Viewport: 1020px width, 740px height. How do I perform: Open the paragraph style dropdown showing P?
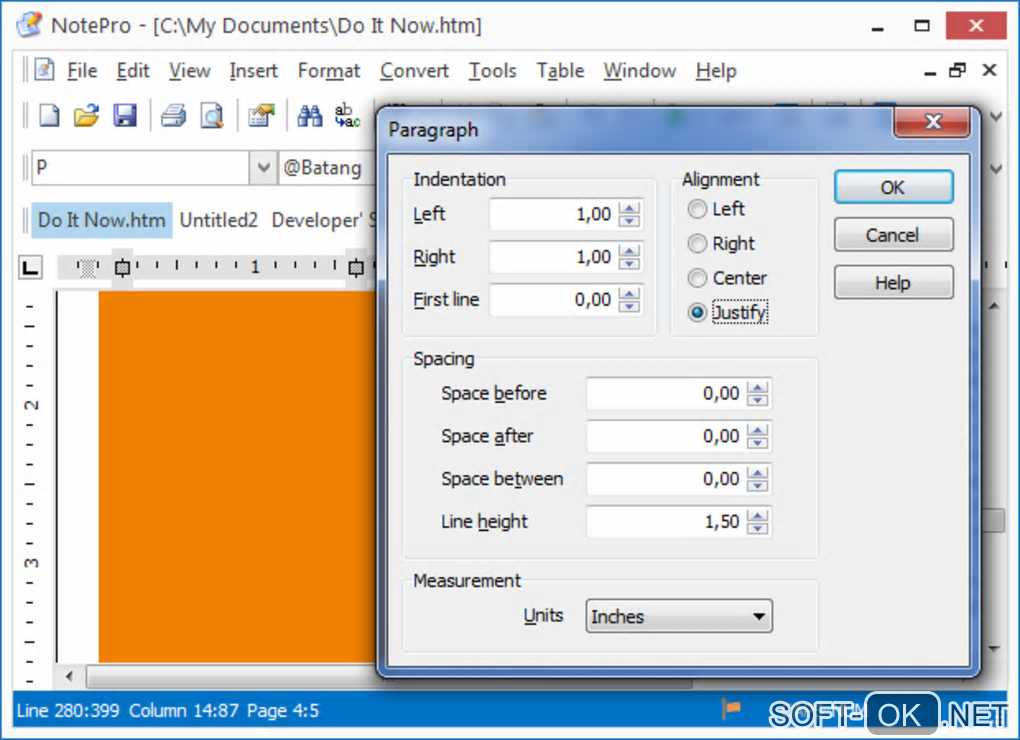pyautogui.click(x=263, y=167)
